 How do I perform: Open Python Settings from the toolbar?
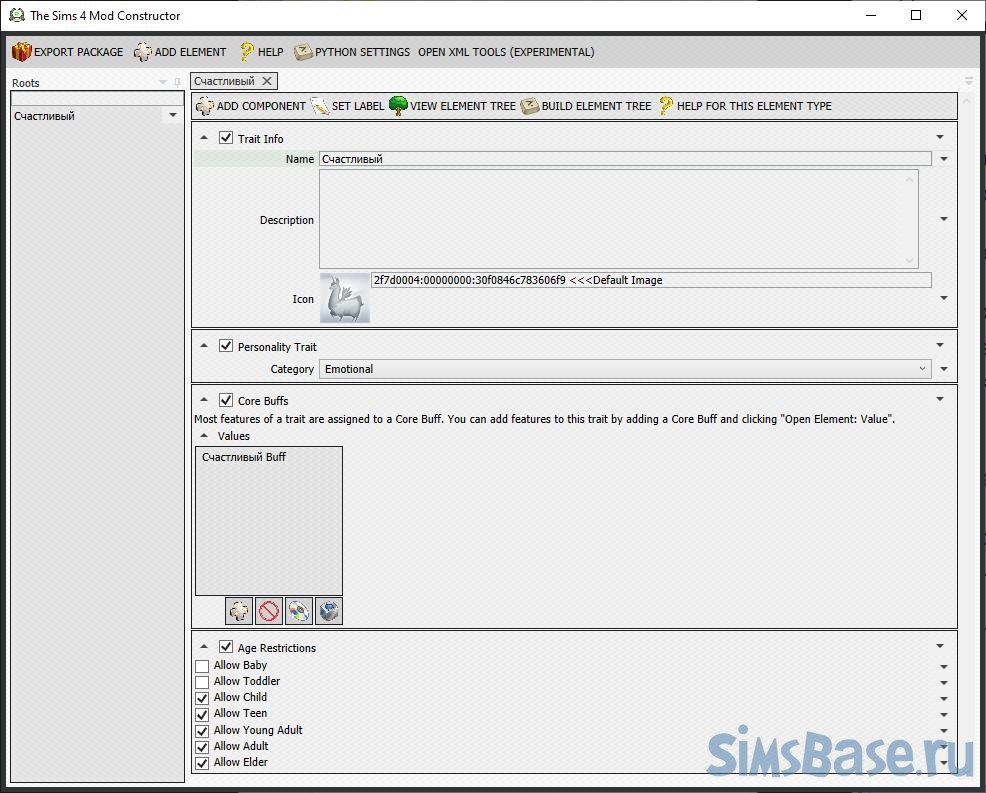352,52
